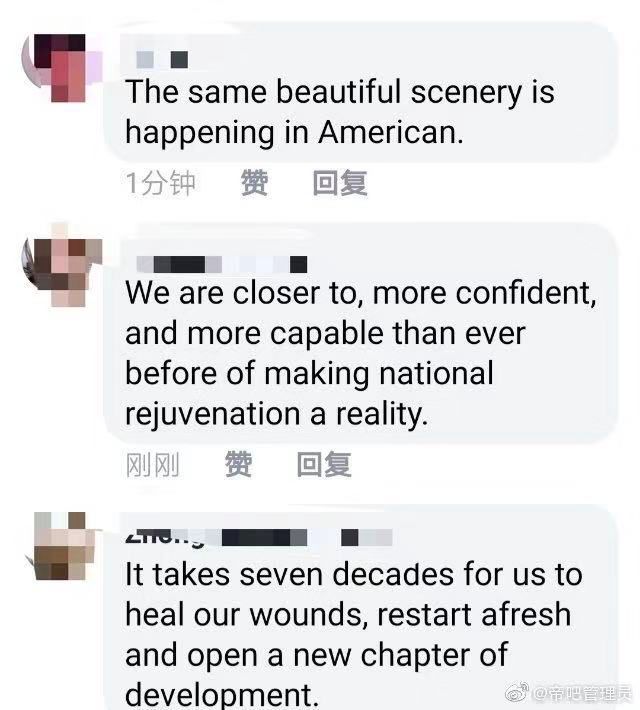
Task: Reply to the 'national rejuvenation' comment via 回复
Action: tap(324, 464)
